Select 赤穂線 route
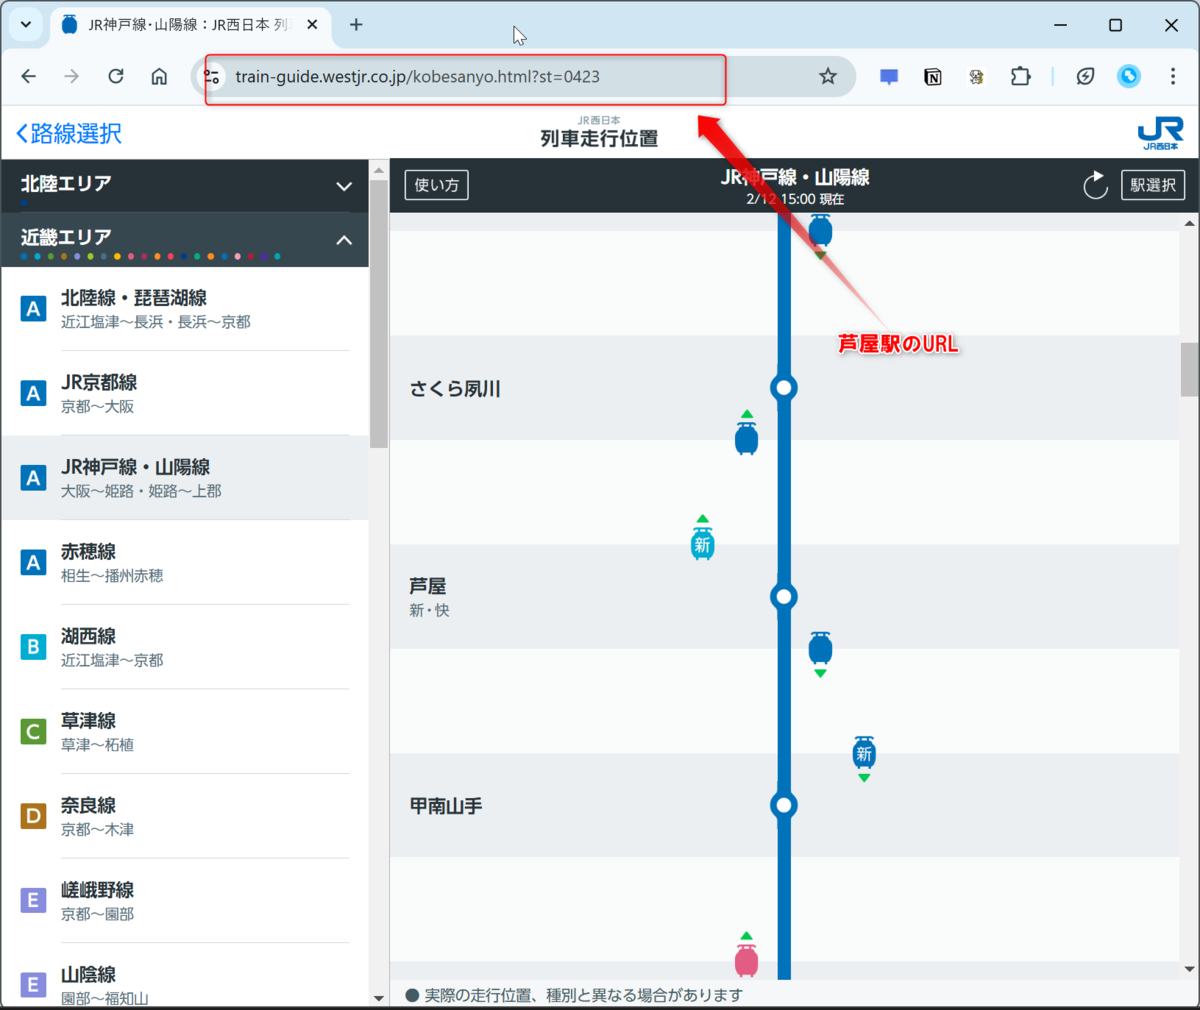1200x1010 pixels. tap(185, 562)
